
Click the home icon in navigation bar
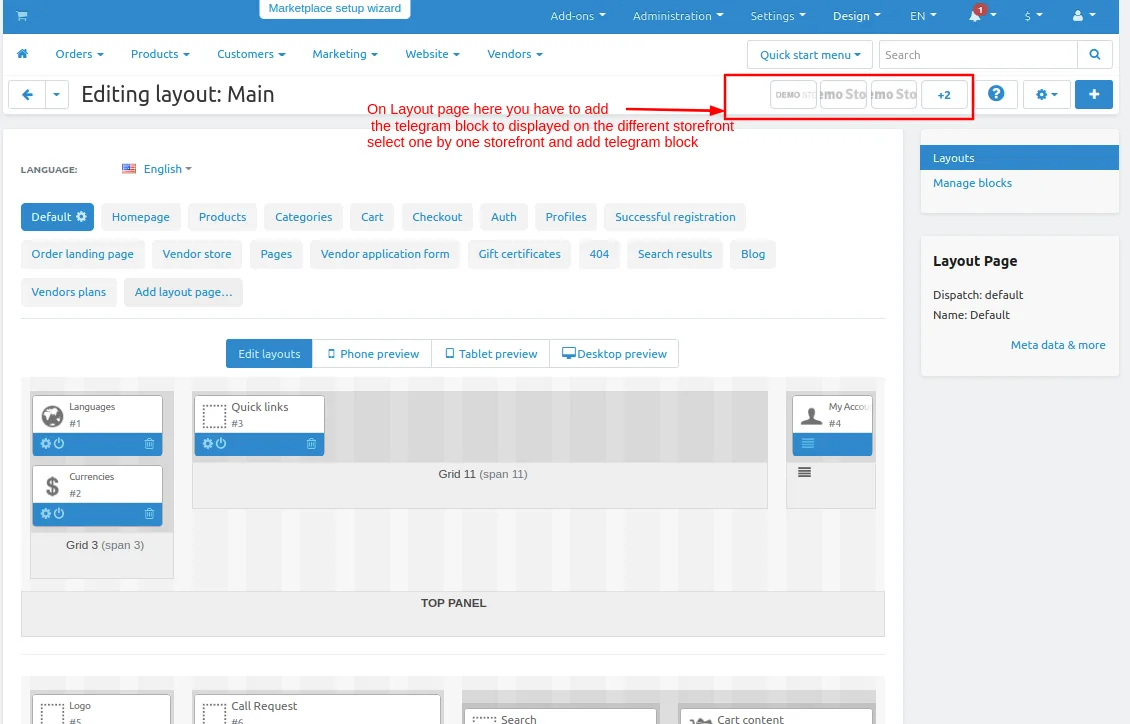click(x=22, y=54)
